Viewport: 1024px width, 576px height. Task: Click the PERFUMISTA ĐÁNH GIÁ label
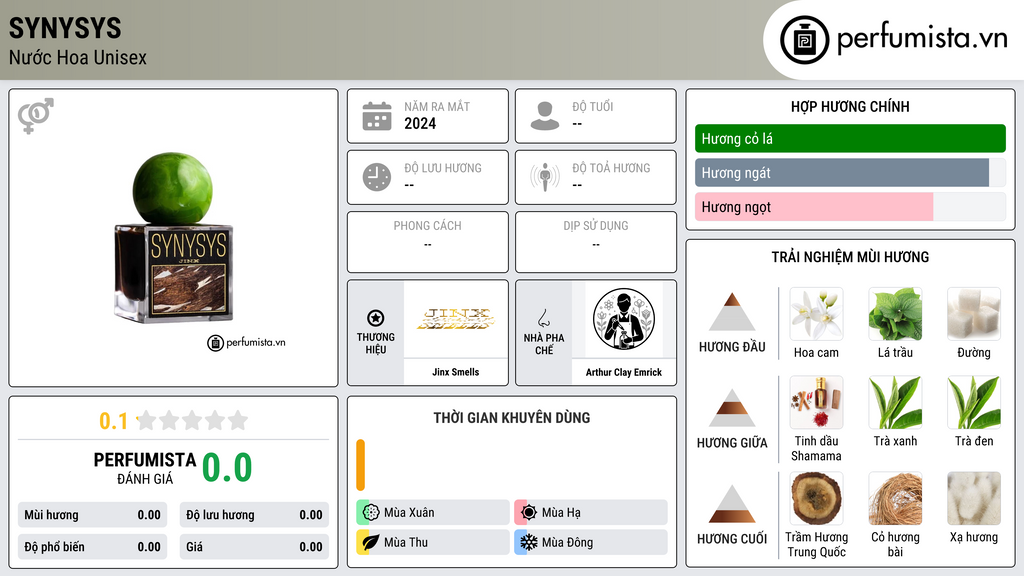coord(145,468)
